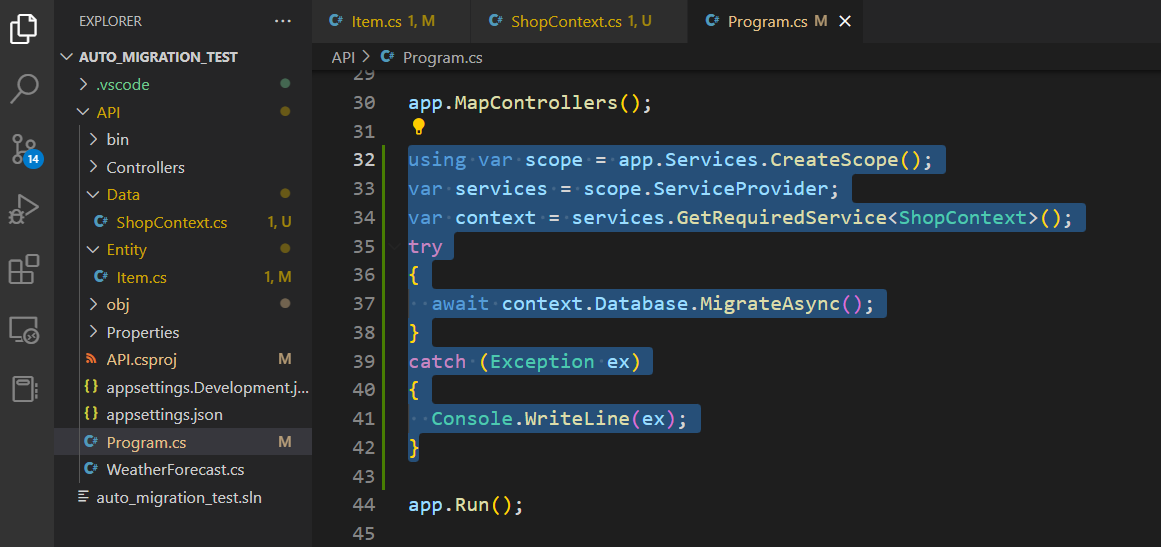
Task: Open the Remote Explorer icon
Action: [24, 329]
